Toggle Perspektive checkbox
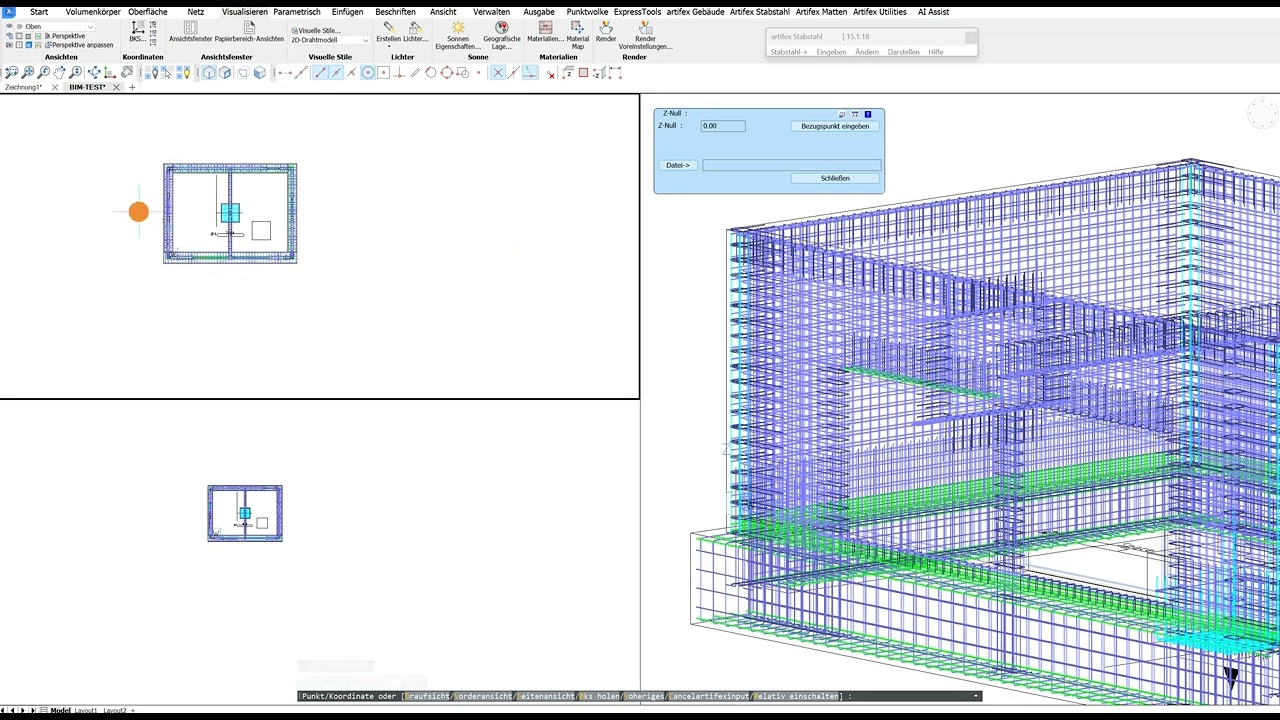 [39, 36]
